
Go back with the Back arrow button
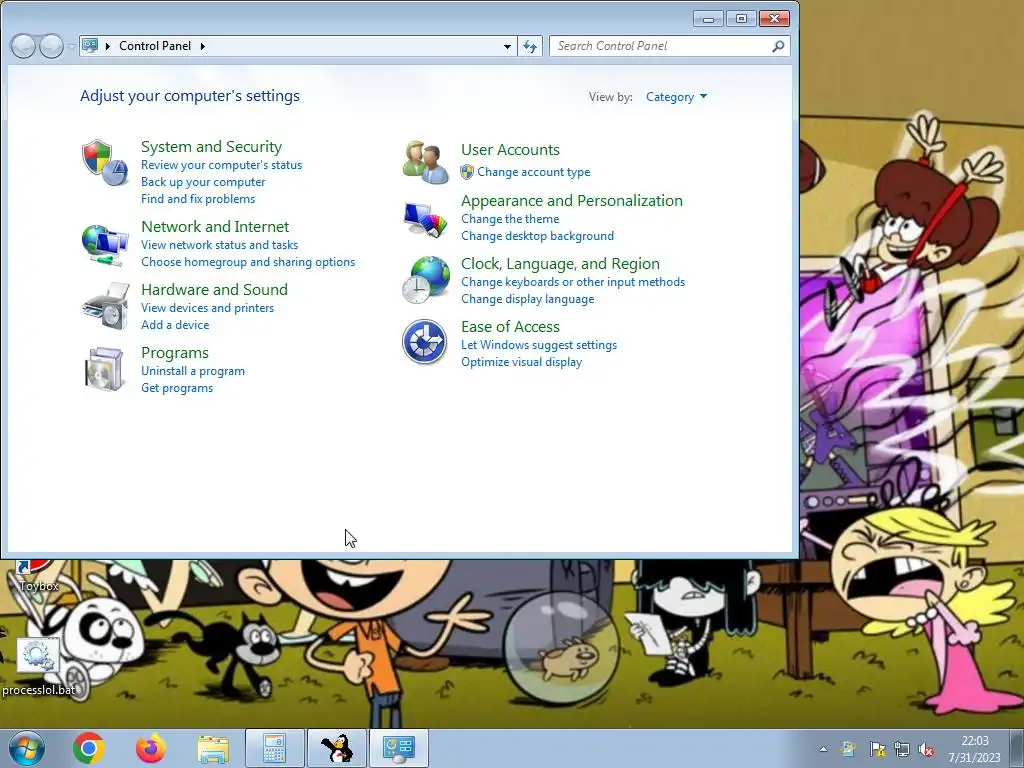pos(24,46)
